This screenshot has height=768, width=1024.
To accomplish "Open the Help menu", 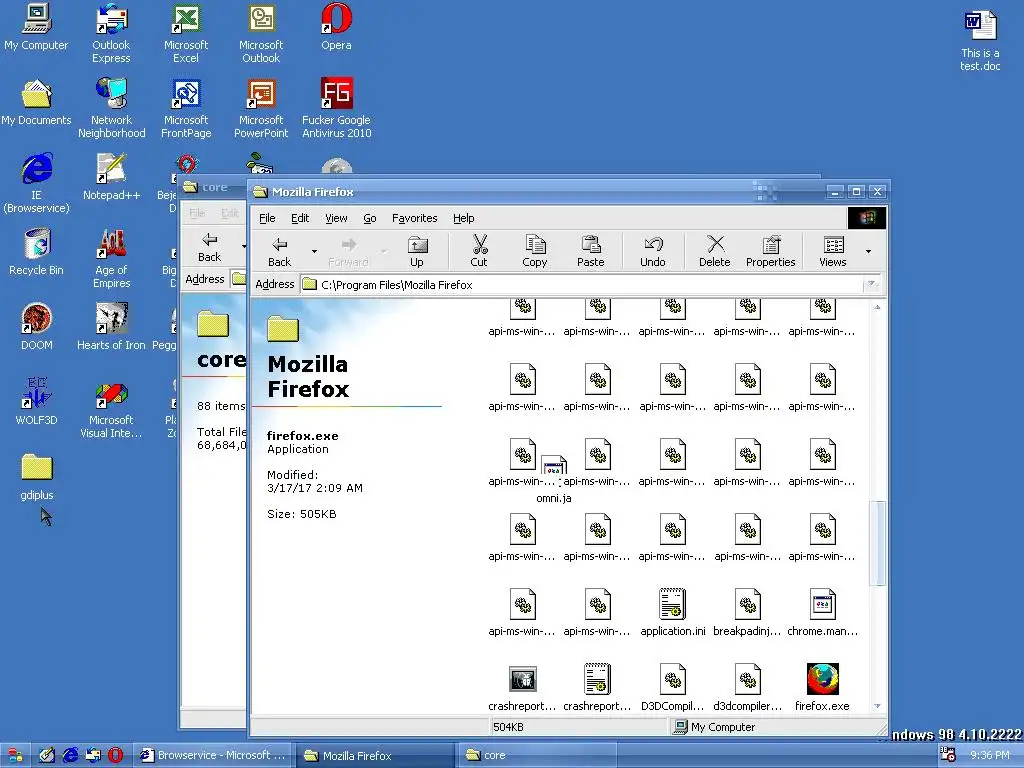I will (464, 218).
